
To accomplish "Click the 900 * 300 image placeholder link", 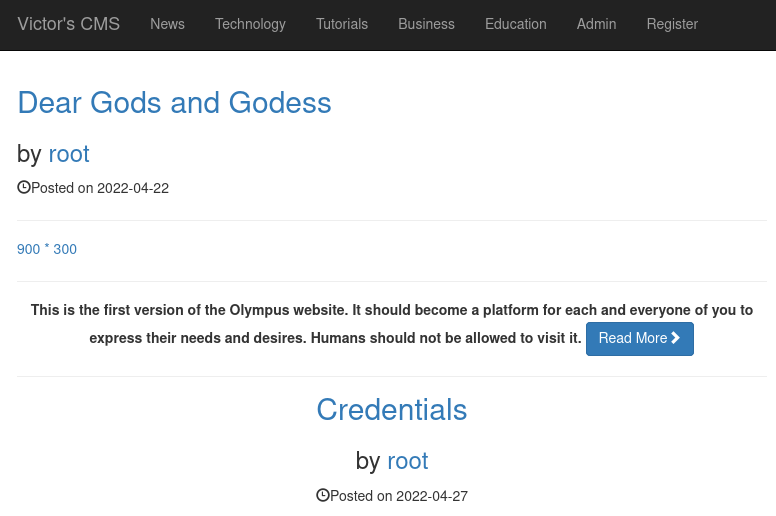I will [x=47, y=249].
